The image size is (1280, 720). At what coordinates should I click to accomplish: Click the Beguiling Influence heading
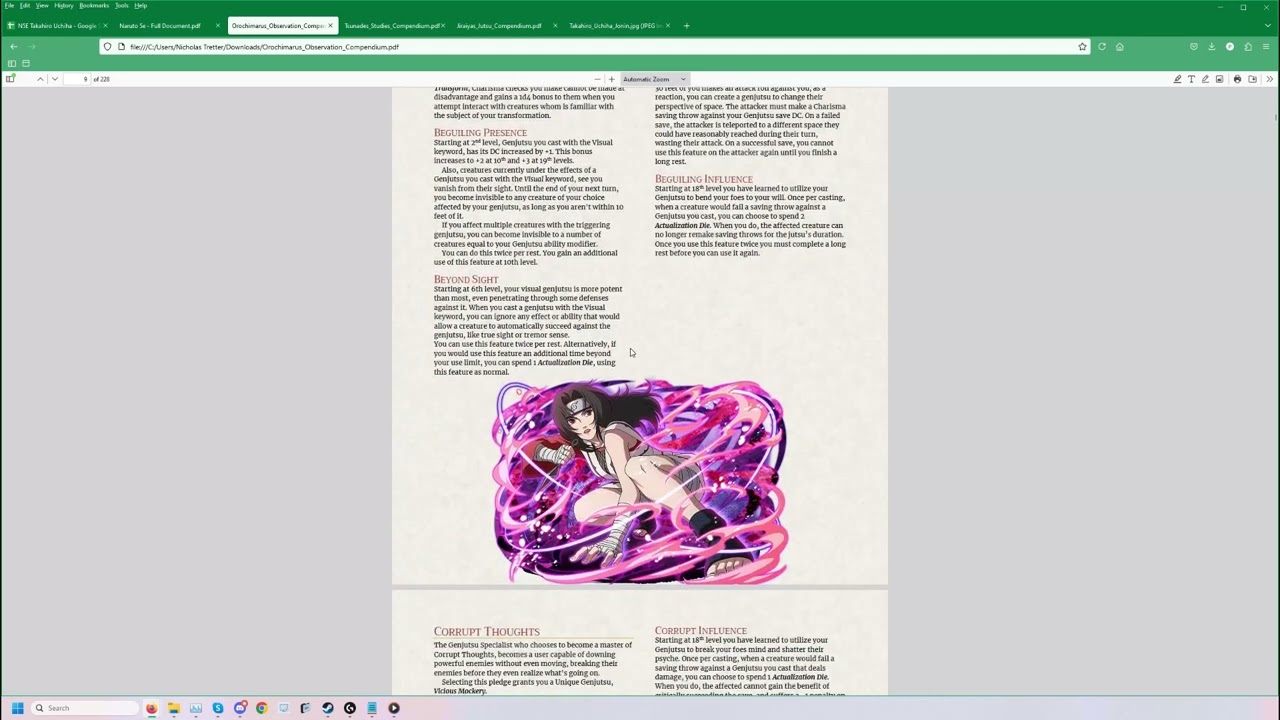[x=703, y=179]
